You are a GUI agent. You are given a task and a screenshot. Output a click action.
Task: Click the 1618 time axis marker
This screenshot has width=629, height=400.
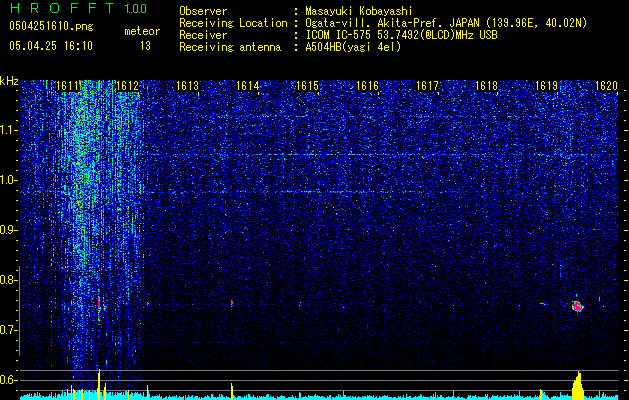[x=487, y=86]
